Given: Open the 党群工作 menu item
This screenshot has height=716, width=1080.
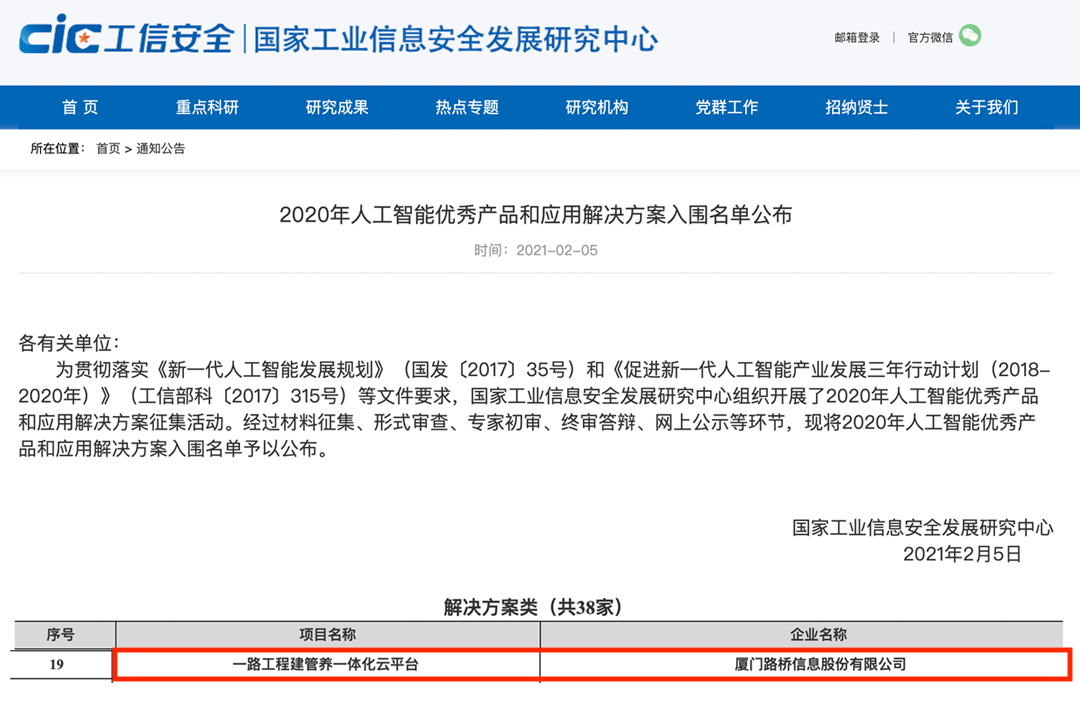Looking at the screenshot, I should point(727,108).
